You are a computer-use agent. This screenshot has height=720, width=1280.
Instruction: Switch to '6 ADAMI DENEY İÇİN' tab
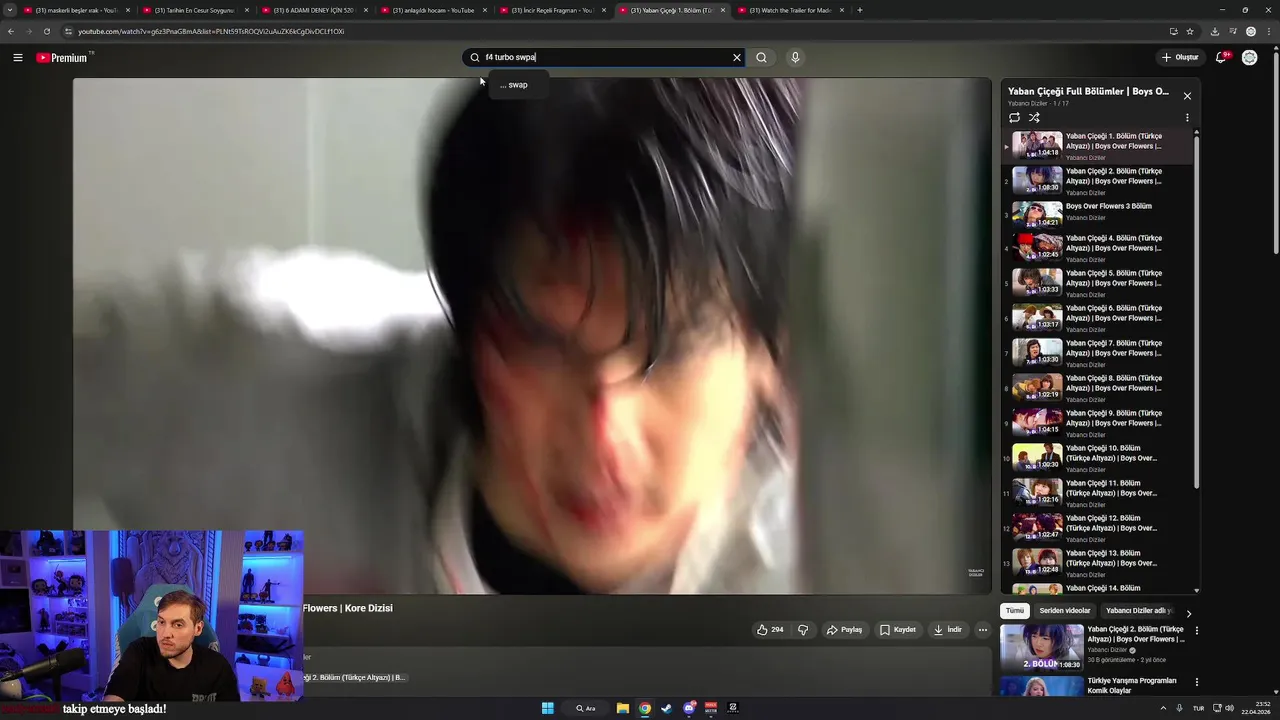click(x=315, y=10)
